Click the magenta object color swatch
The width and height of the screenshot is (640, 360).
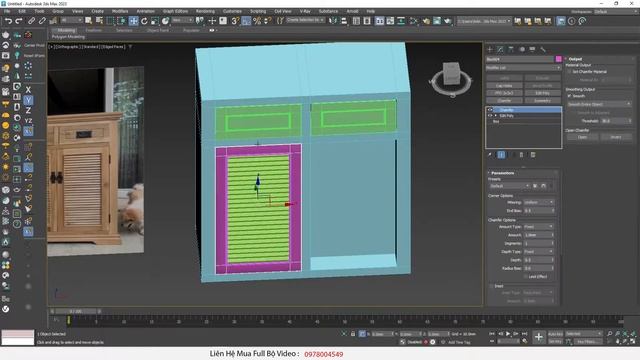pos(558,59)
